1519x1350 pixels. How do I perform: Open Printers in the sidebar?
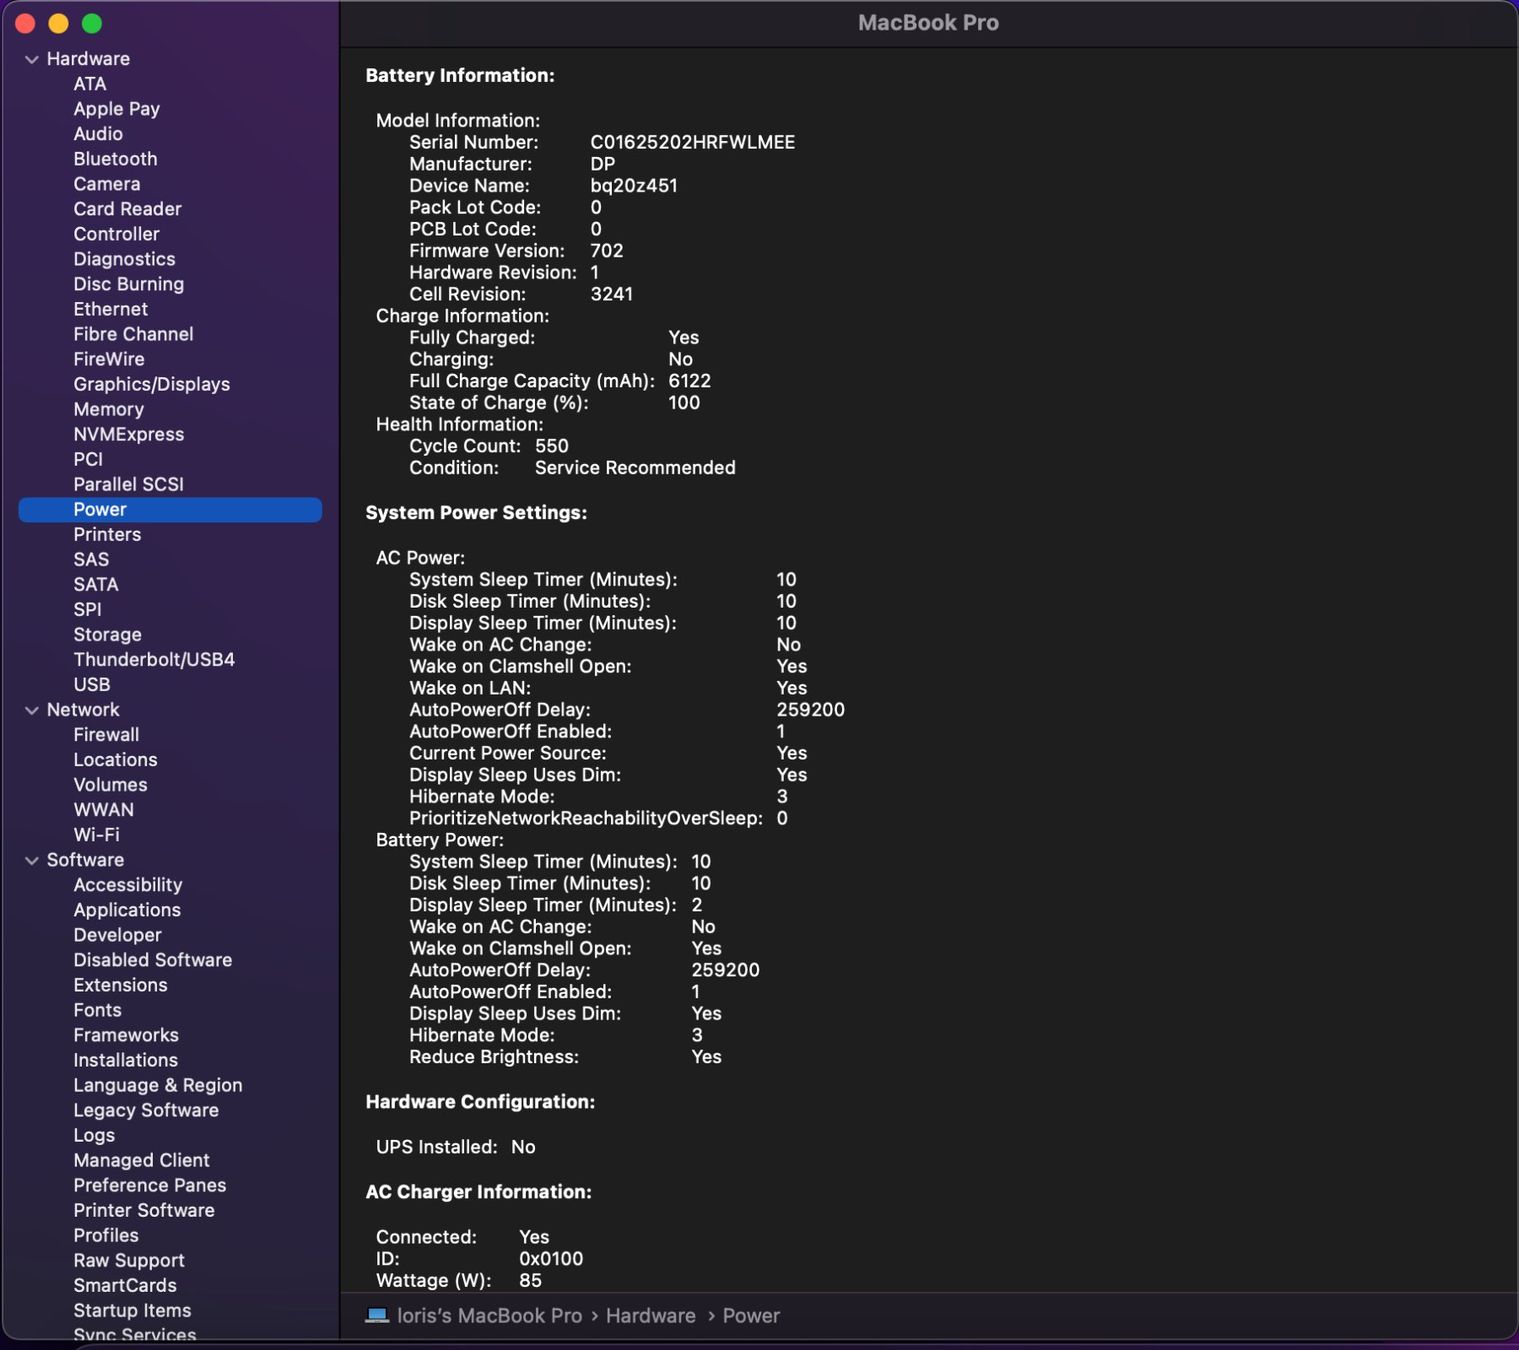[107, 534]
